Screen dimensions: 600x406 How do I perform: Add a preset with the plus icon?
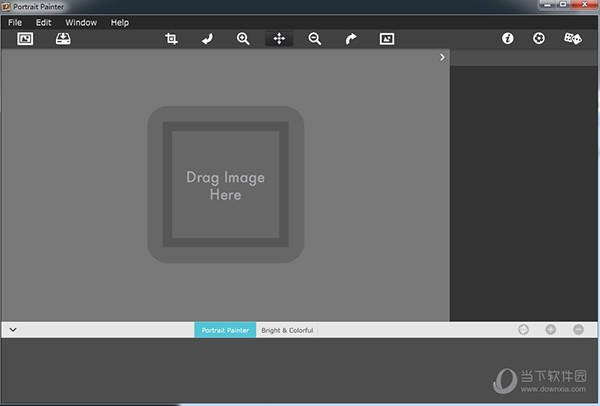click(551, 329)
